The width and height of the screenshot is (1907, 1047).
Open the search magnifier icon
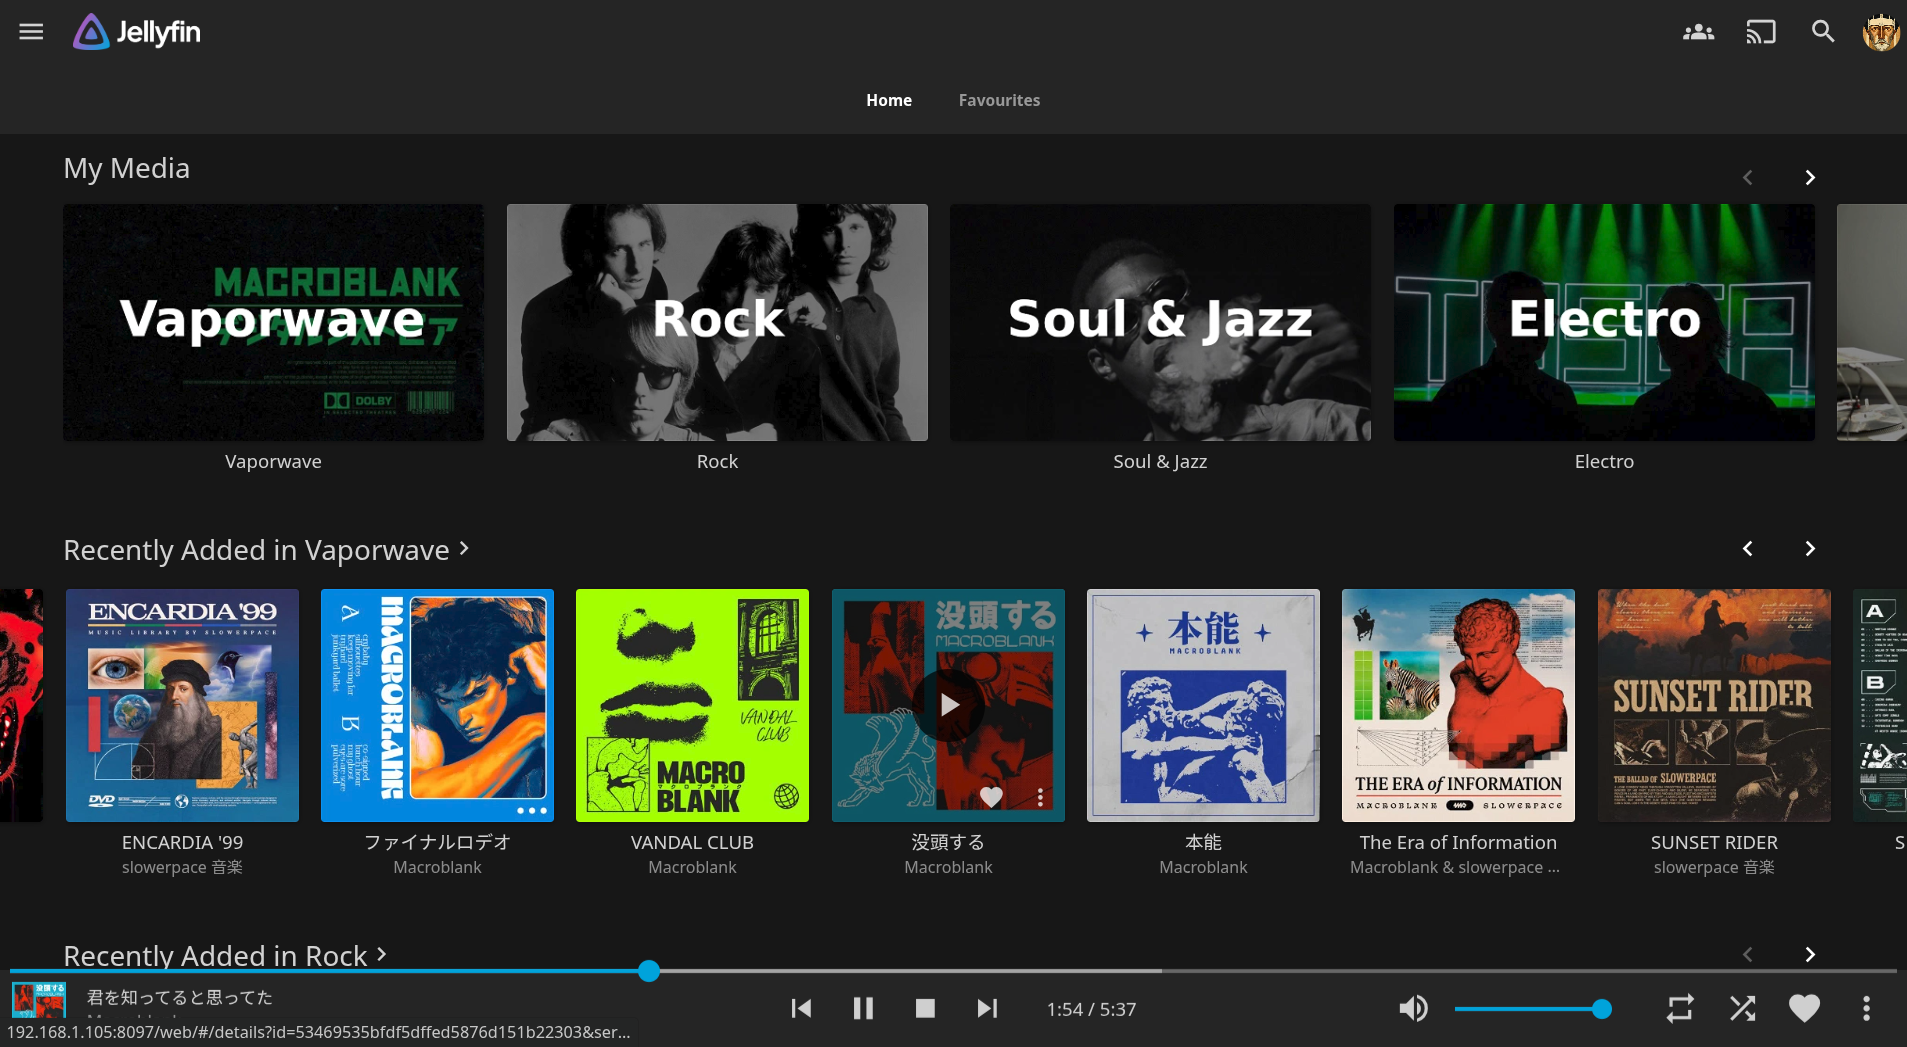click(x=1822, y=32)
